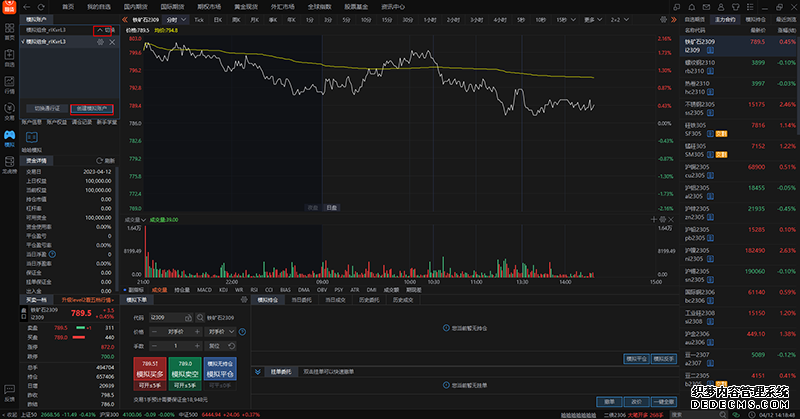Click the 创建模拟账户 button

(x=91, y=107)
